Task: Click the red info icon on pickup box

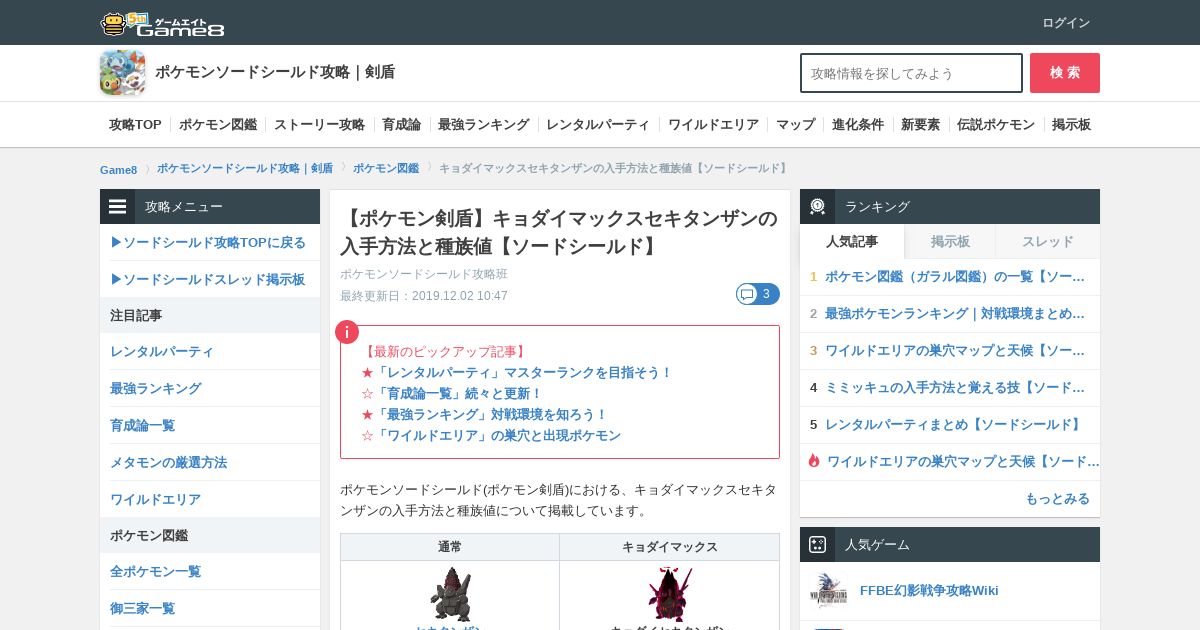Action: (x=347, y=332)
